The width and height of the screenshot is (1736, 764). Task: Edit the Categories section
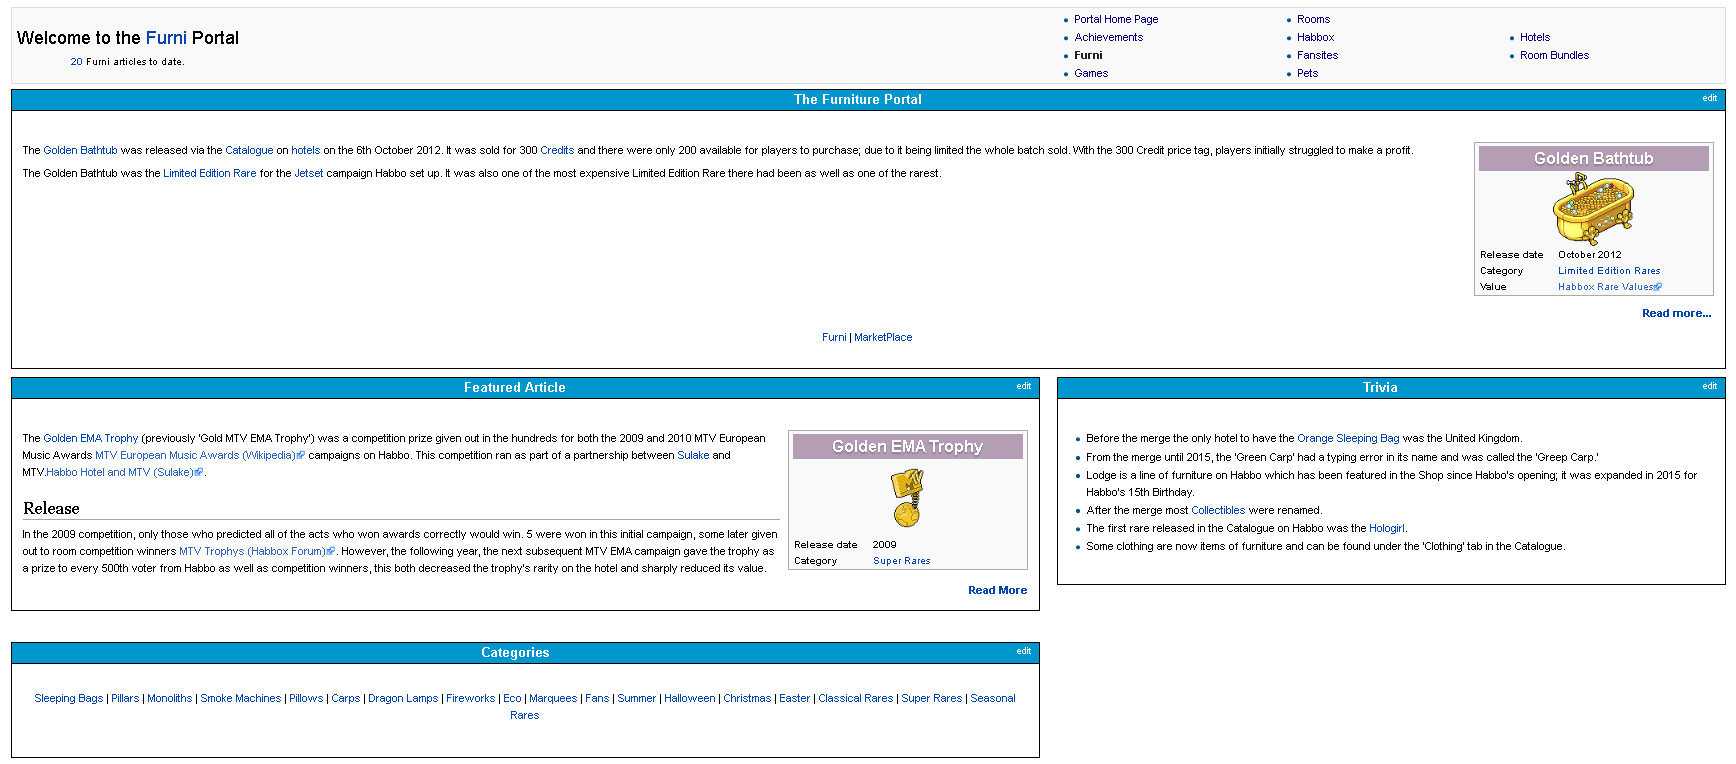1023,651
